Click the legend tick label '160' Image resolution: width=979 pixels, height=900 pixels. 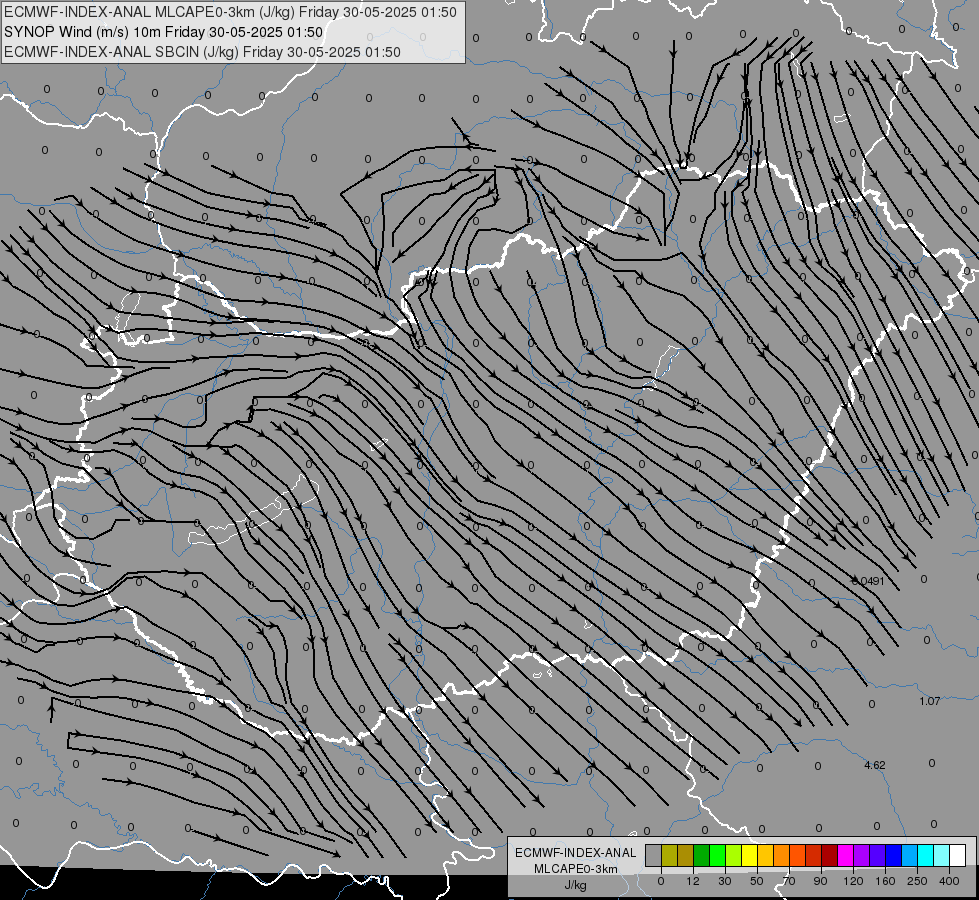(x=885, y=881)
